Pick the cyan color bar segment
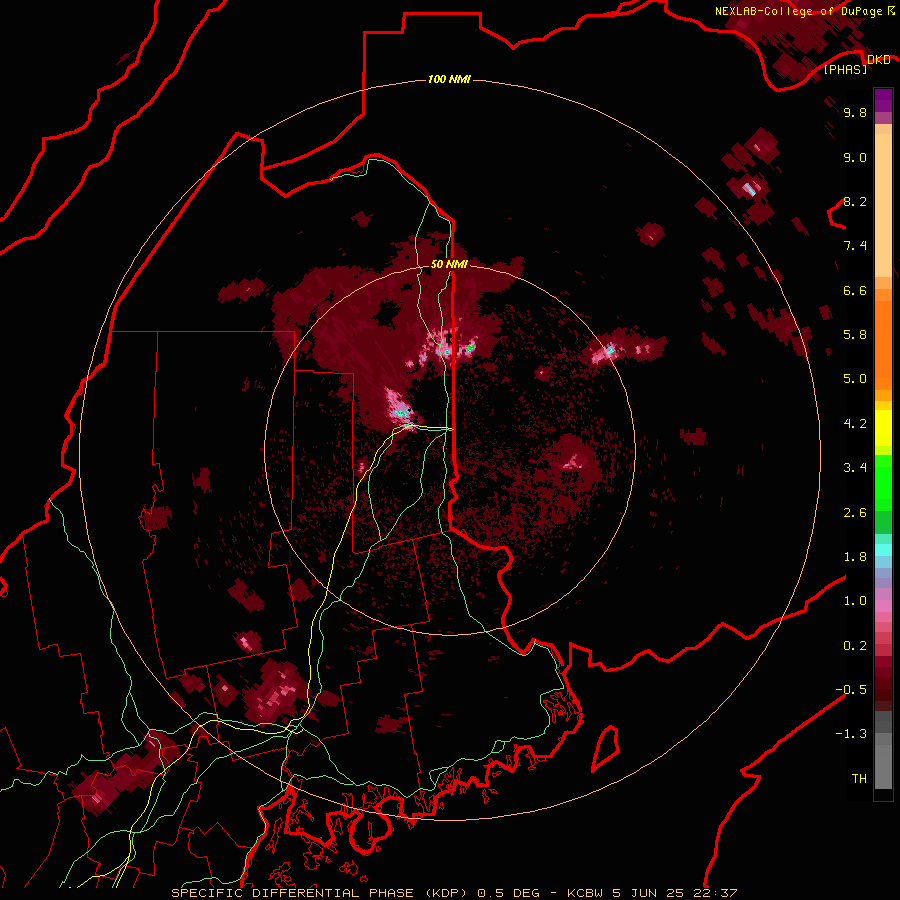Screen dimensions: 900x900 click(x=883, y=550)
